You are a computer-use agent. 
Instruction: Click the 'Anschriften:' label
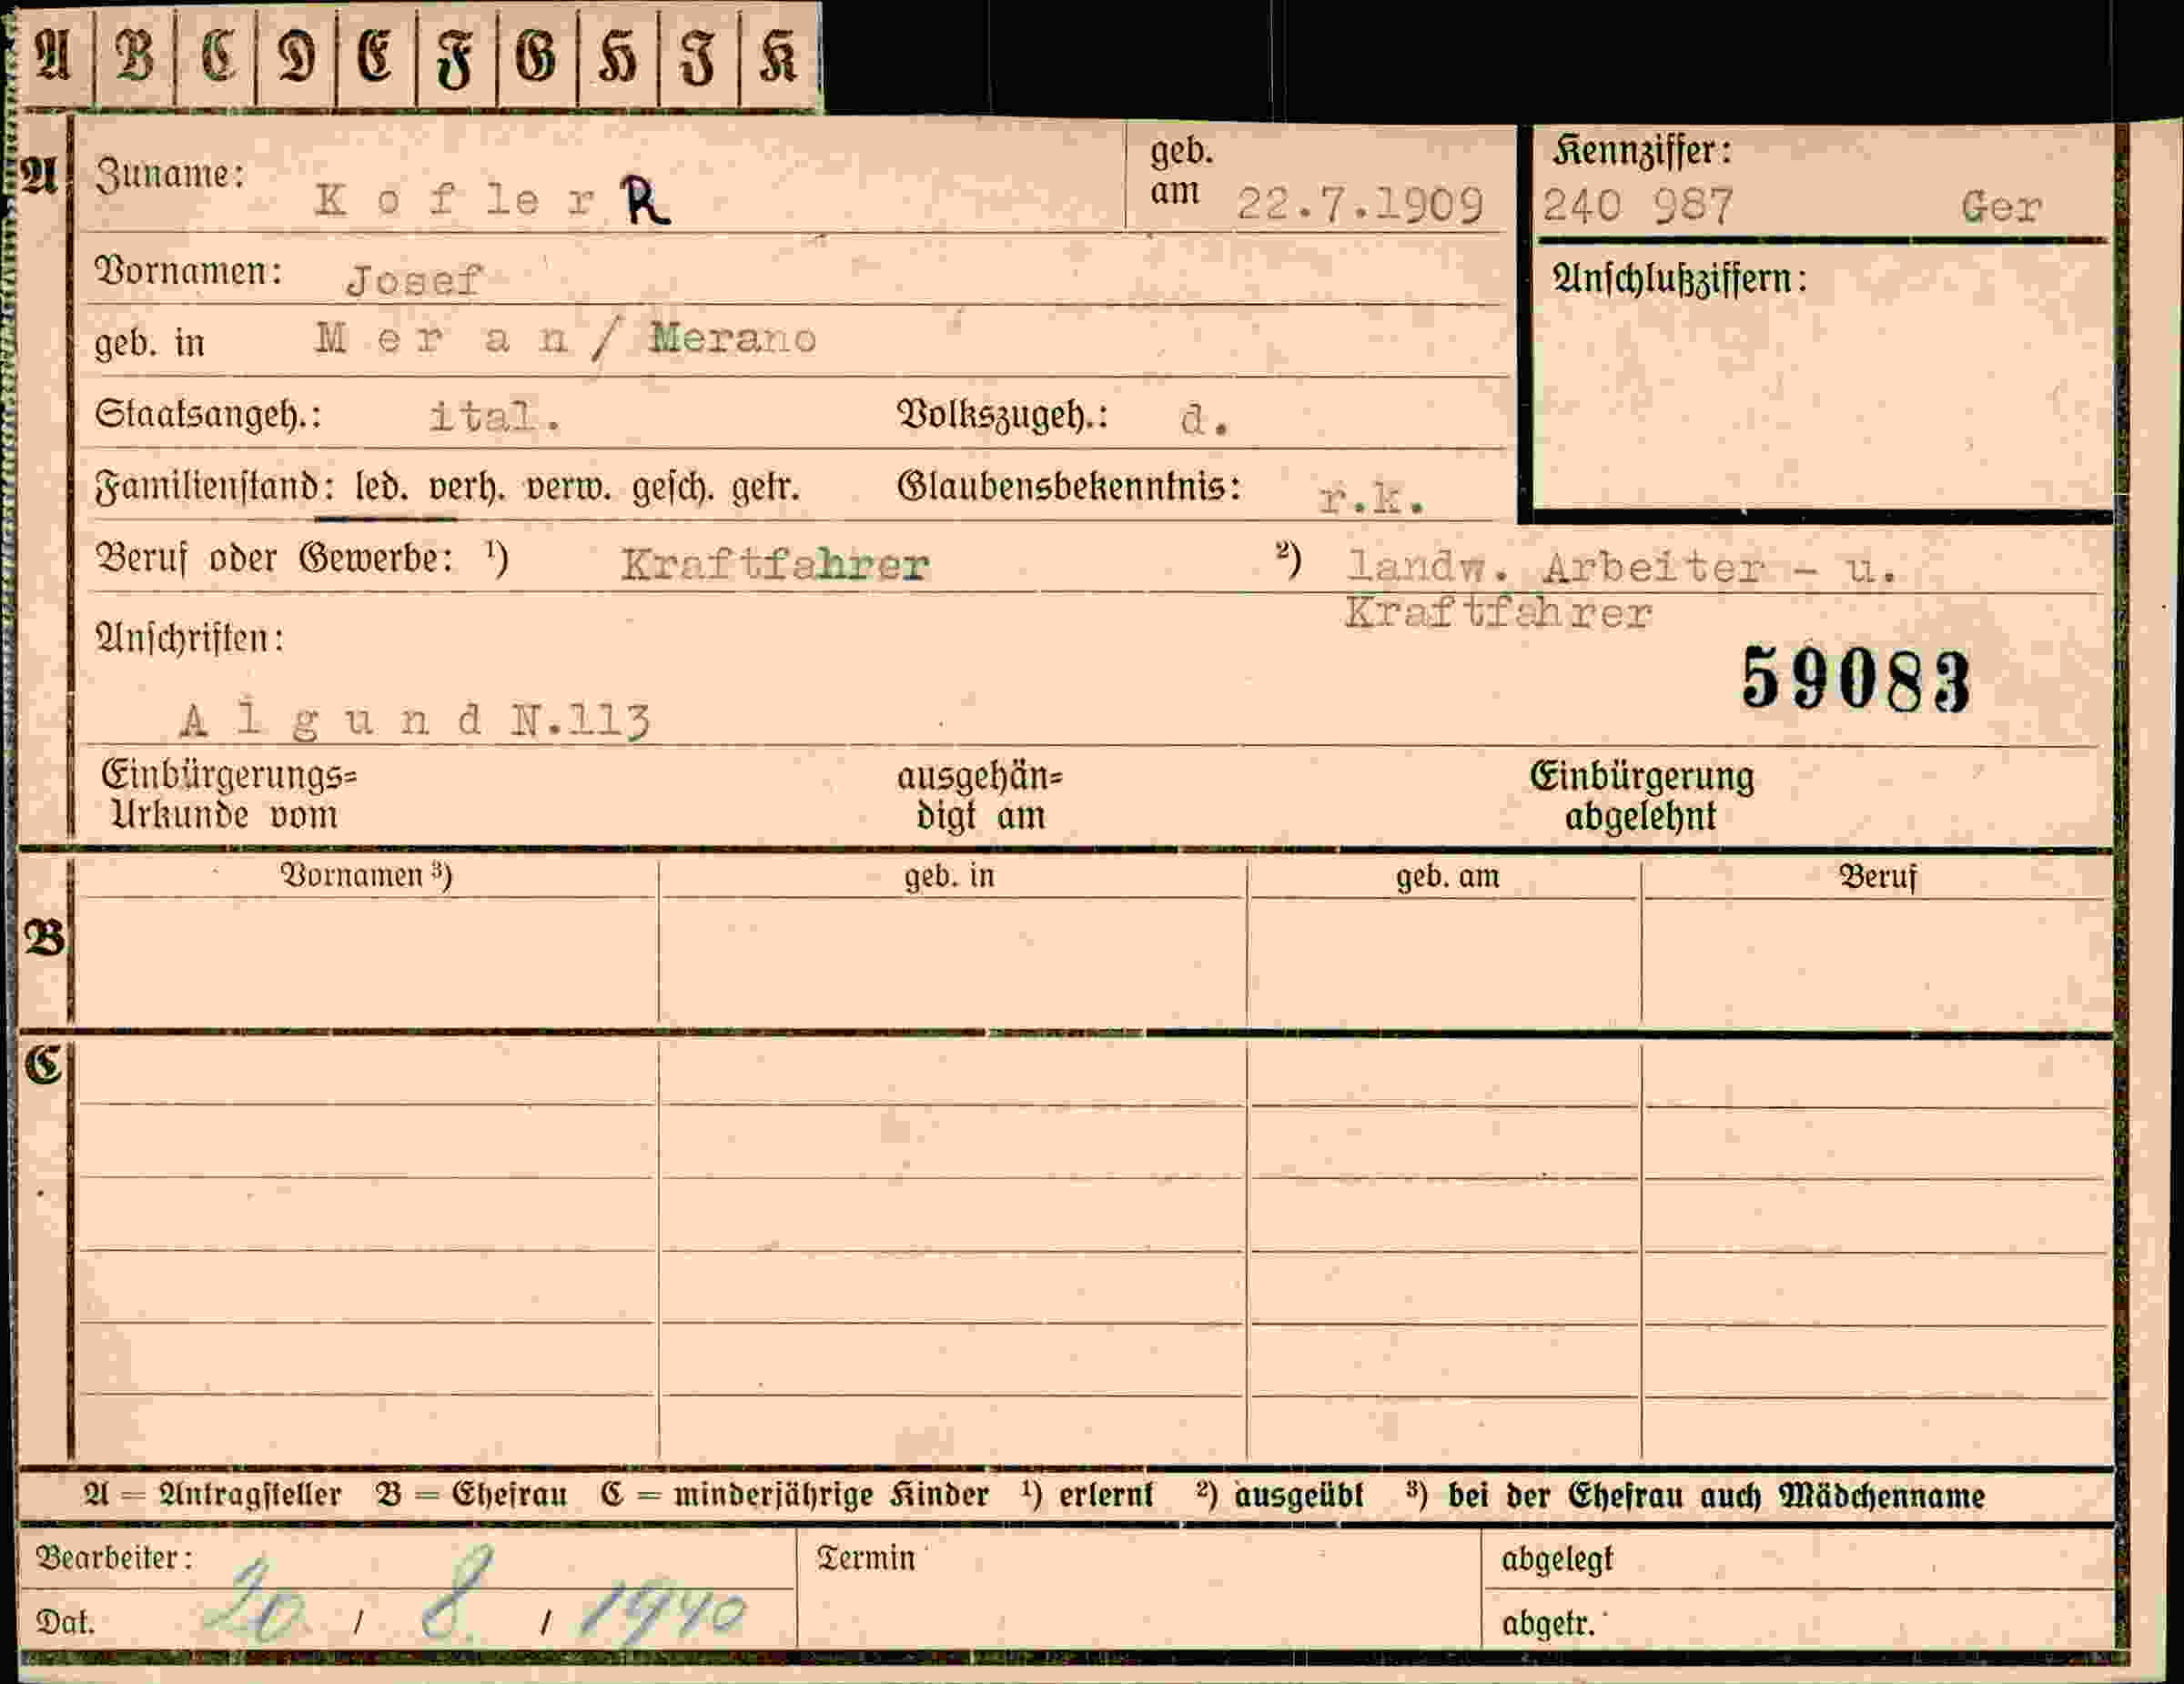[x=189, y=638]
